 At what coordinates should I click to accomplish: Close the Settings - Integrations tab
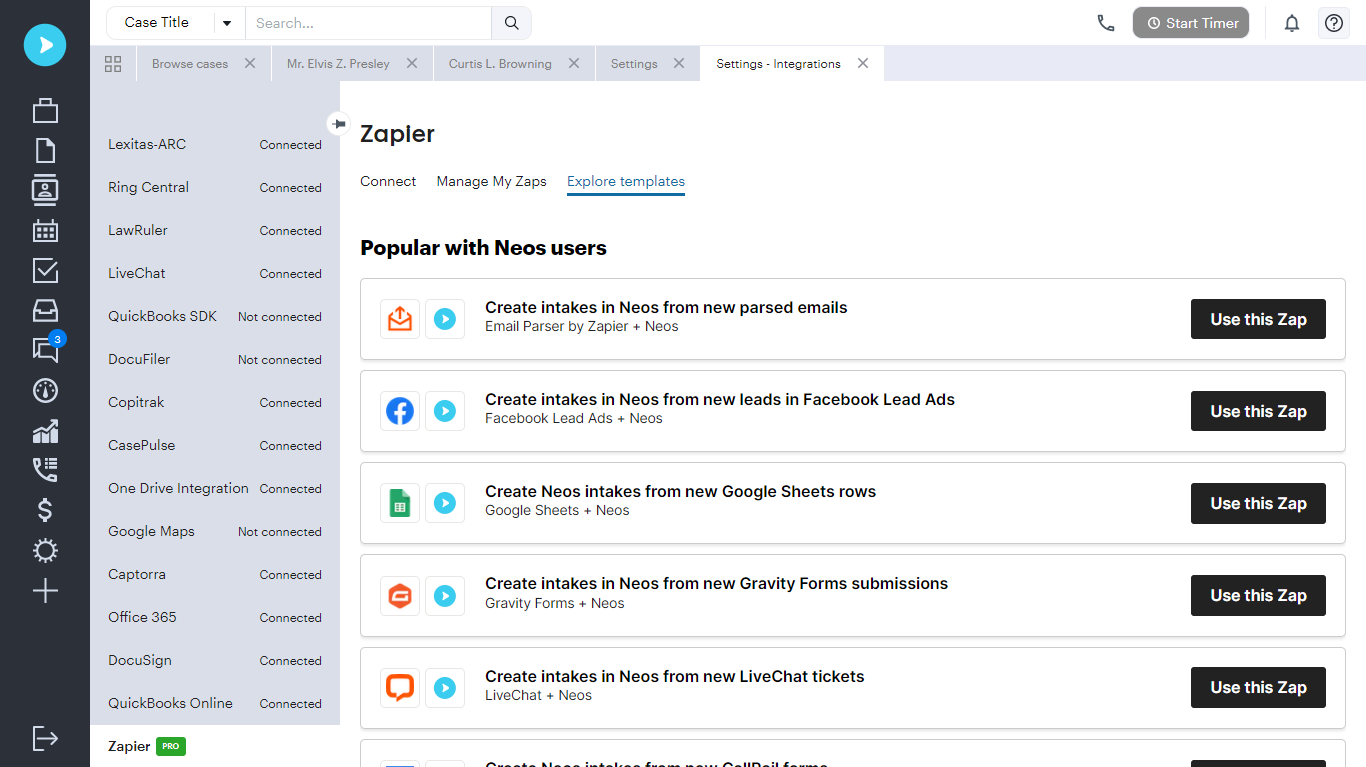(863, 63)
